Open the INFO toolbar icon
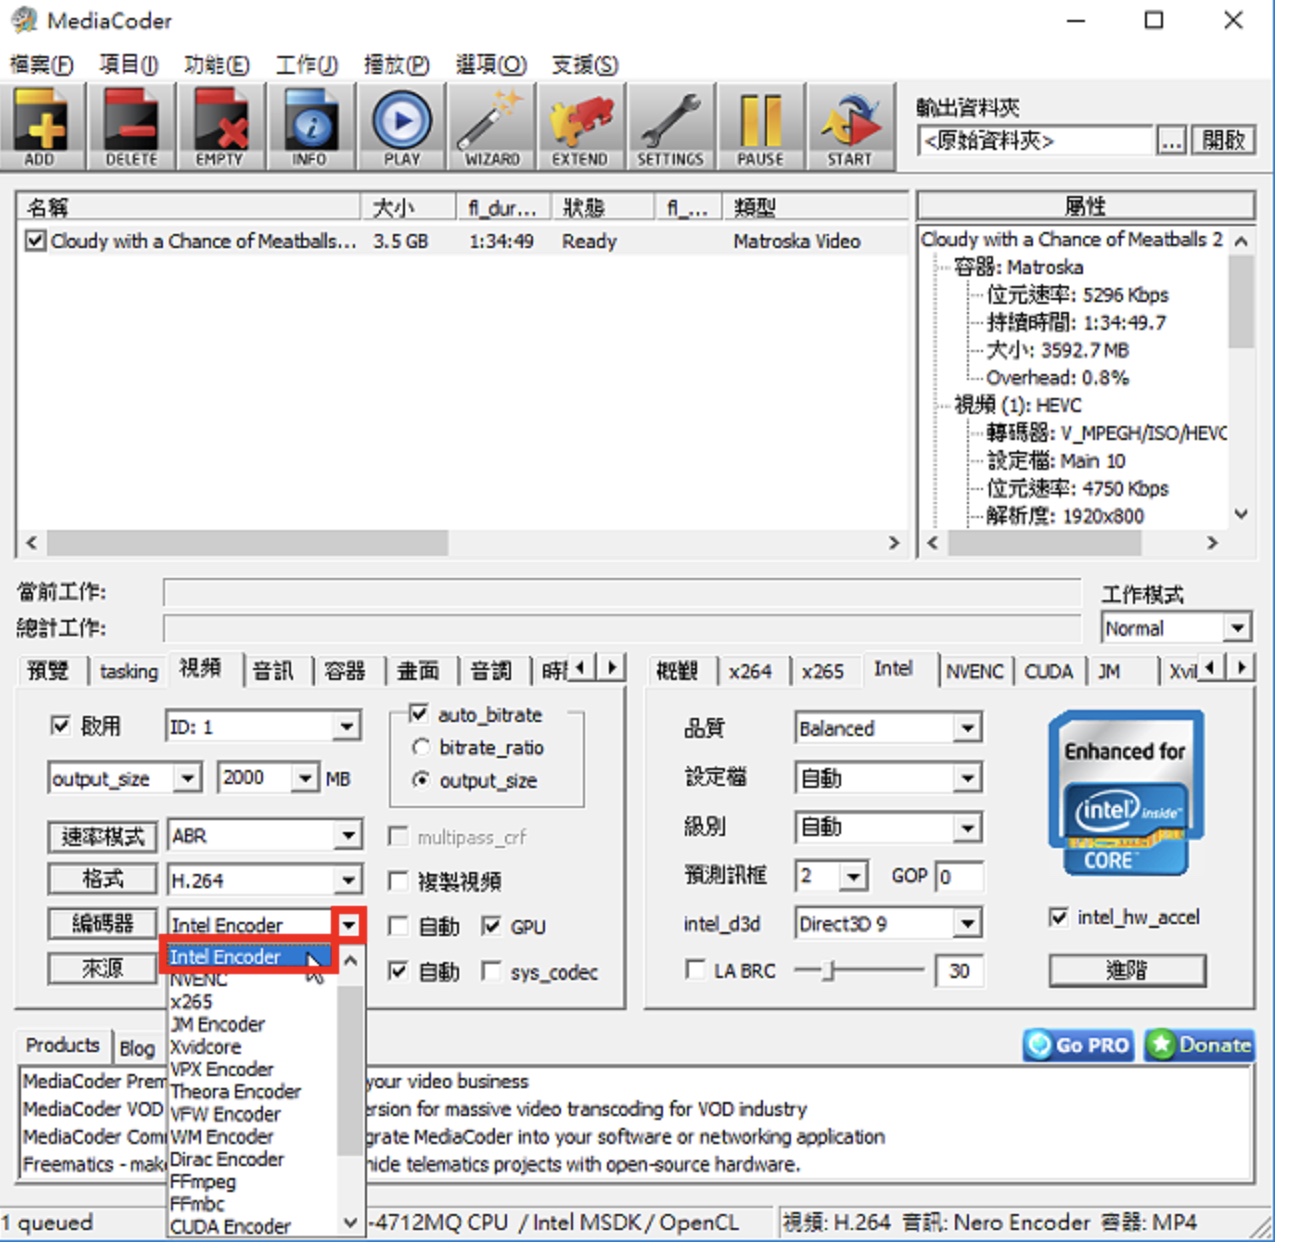 310,128
